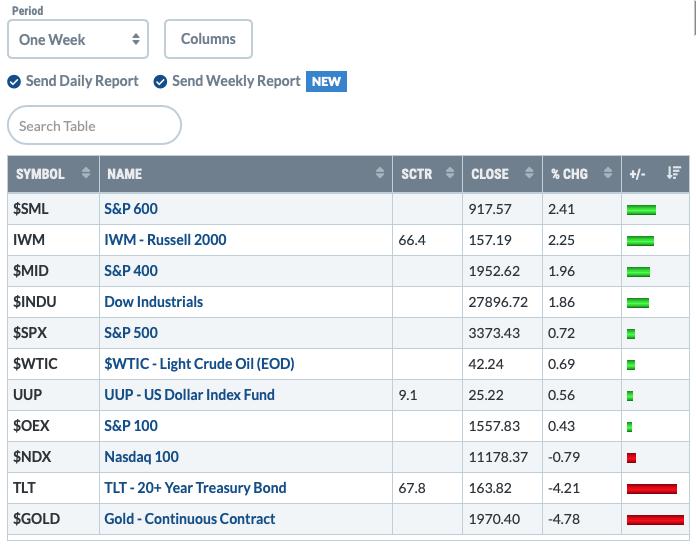The image size is (696, 547).
Task: Click the red change bar for Nasdaq 100
Action: point(632,458)
